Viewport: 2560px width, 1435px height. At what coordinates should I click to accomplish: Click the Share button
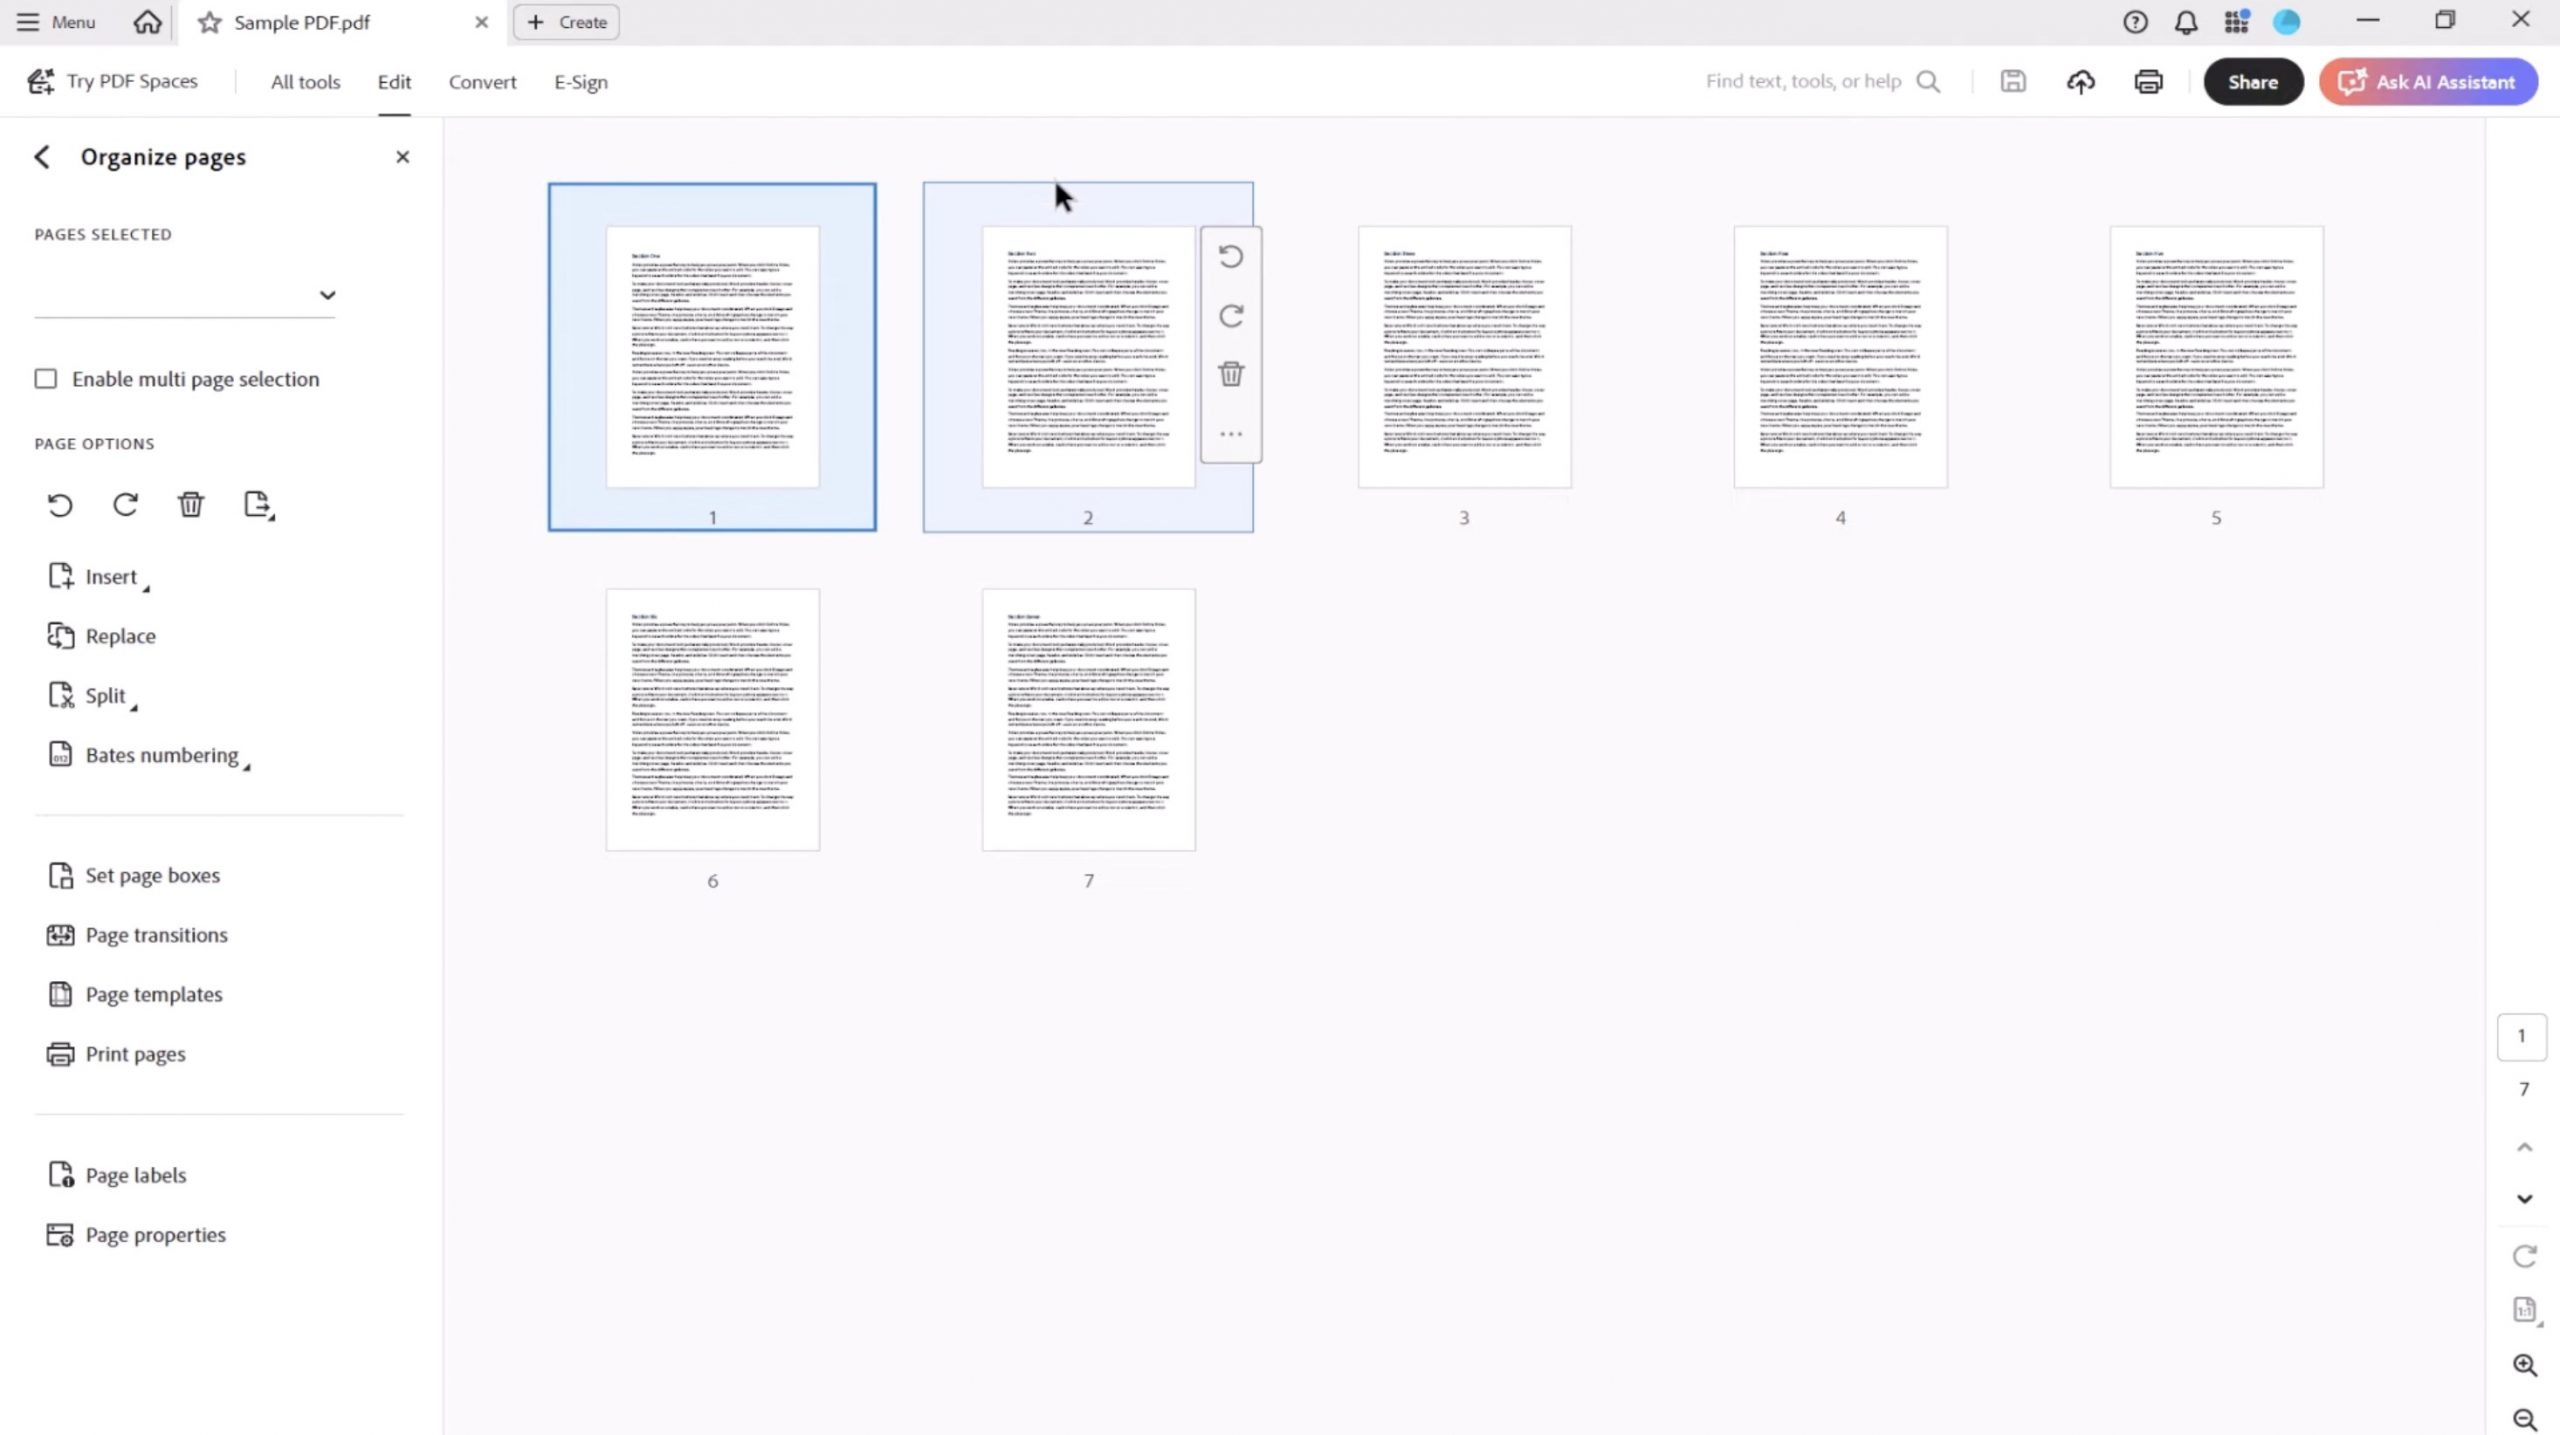tap(2253, 82)
